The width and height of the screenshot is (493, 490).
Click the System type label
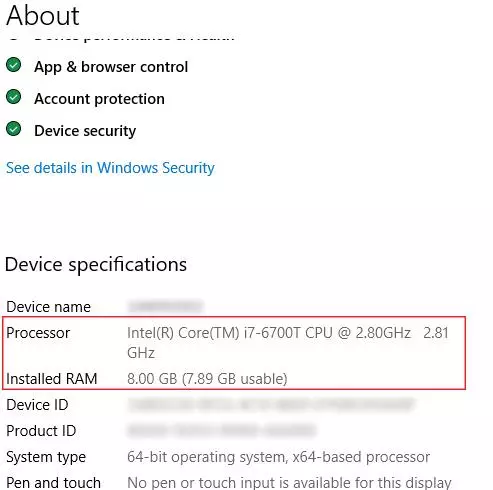[46, 457]
